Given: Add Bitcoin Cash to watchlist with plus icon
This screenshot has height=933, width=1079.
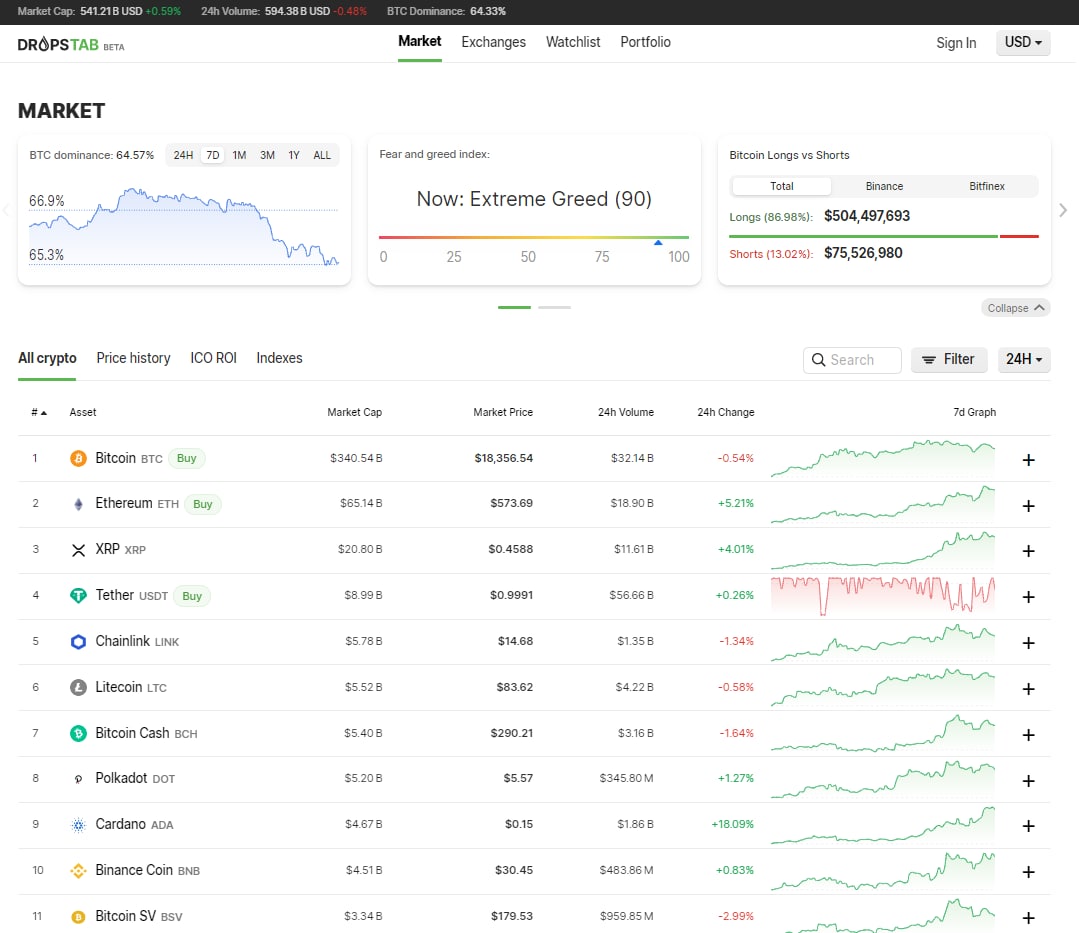Looking at the screenshot, I should coord(1029,735).
